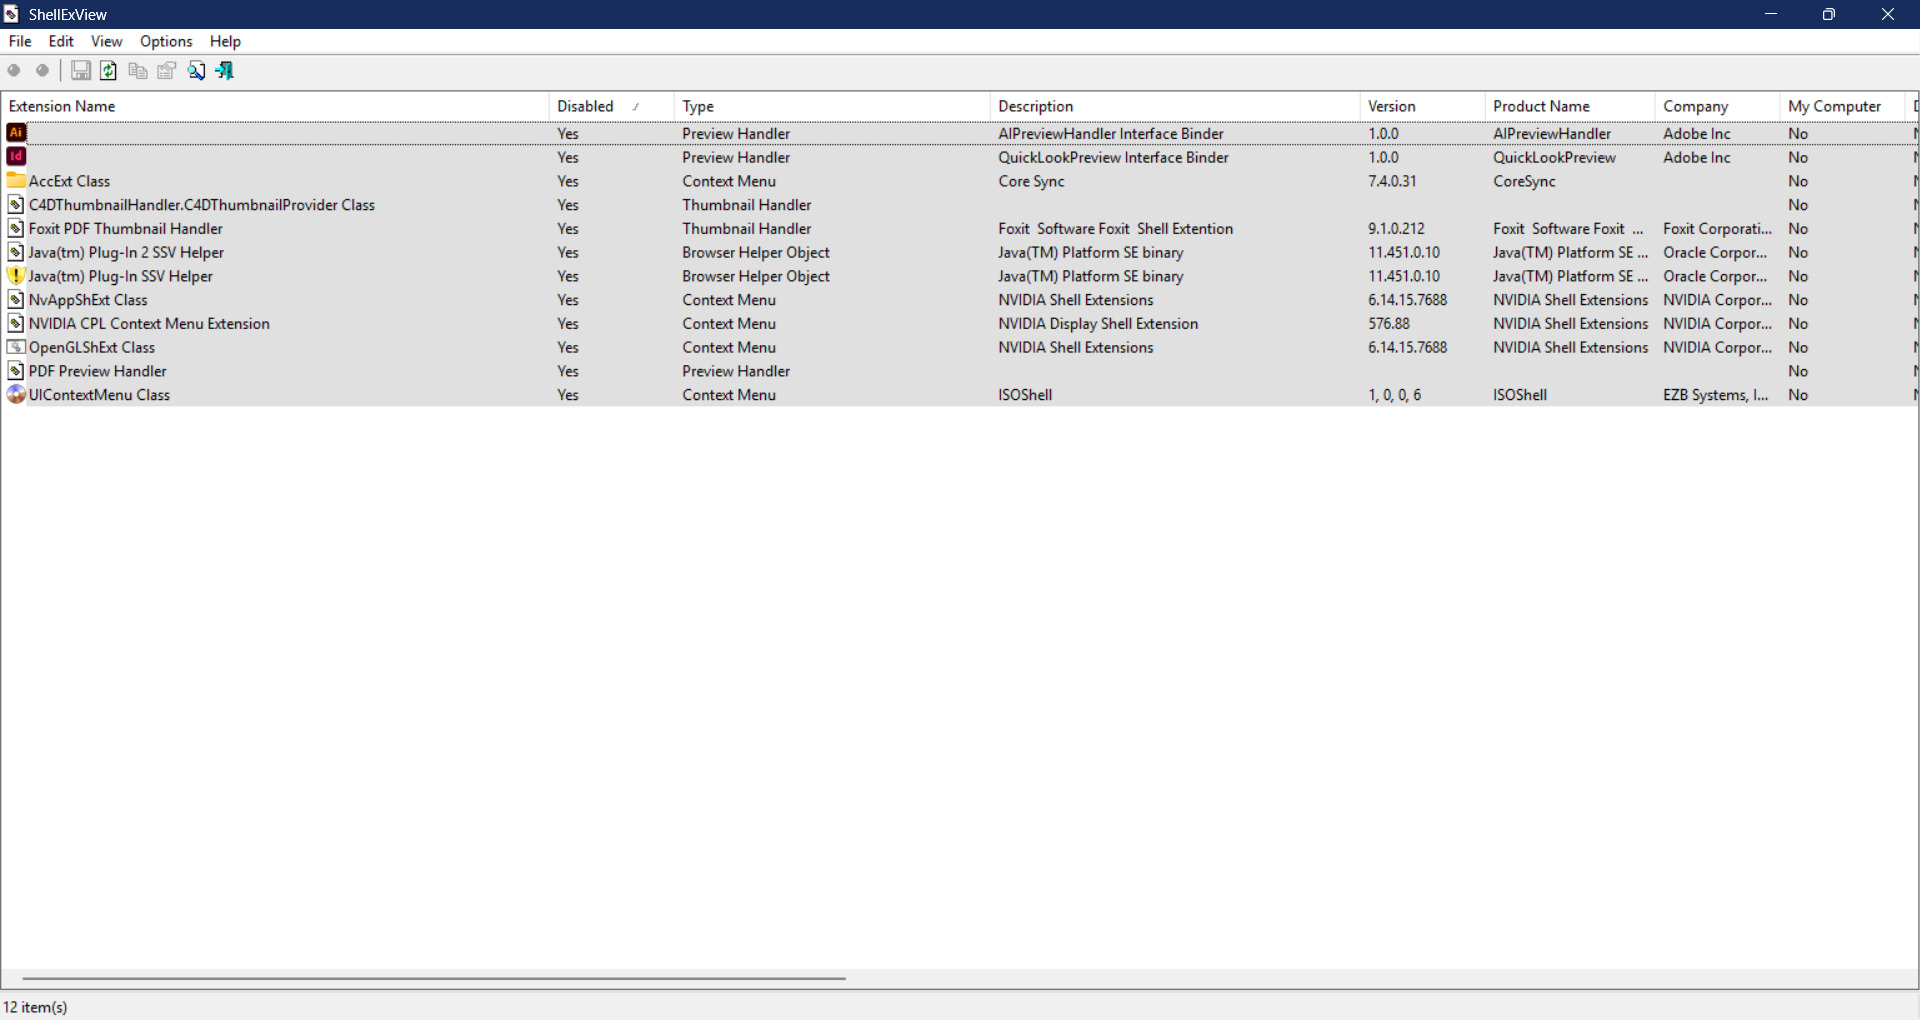Select Java(tm) Plug-In 2 SSV Helper entry
This screenshot has width=1920, height=1020.
tap(126, 253)
